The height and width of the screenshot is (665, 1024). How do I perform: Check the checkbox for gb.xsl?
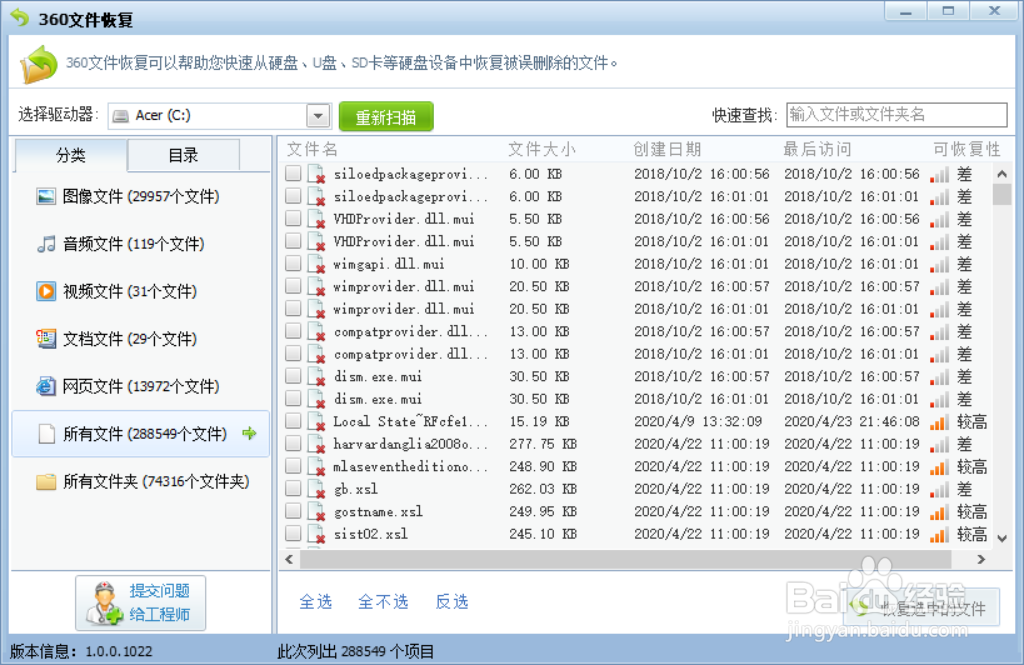tap(293, 488)
